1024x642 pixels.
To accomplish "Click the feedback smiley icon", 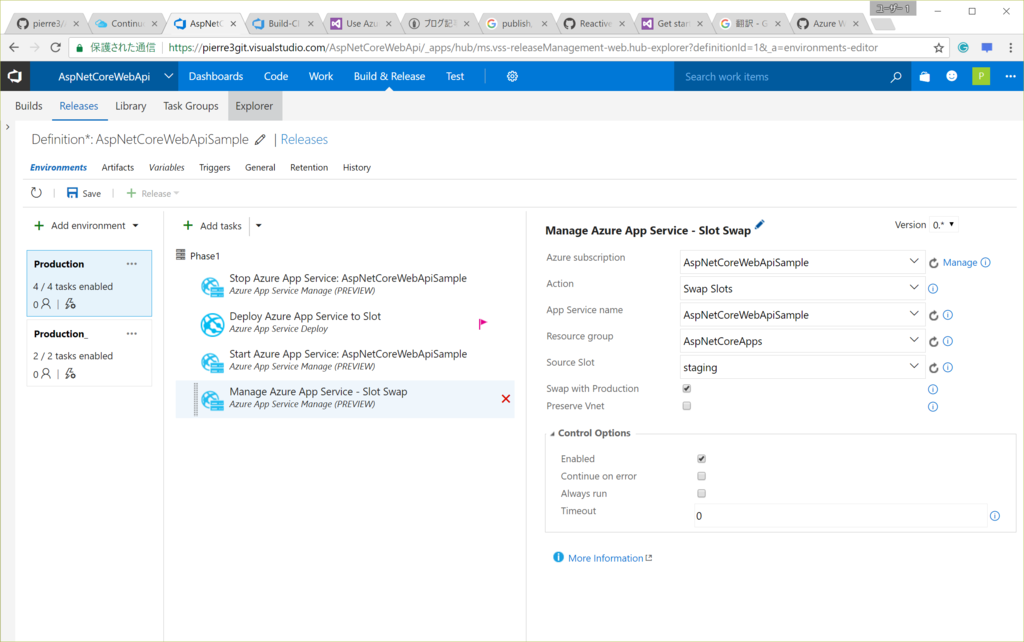I will (952, 76).
